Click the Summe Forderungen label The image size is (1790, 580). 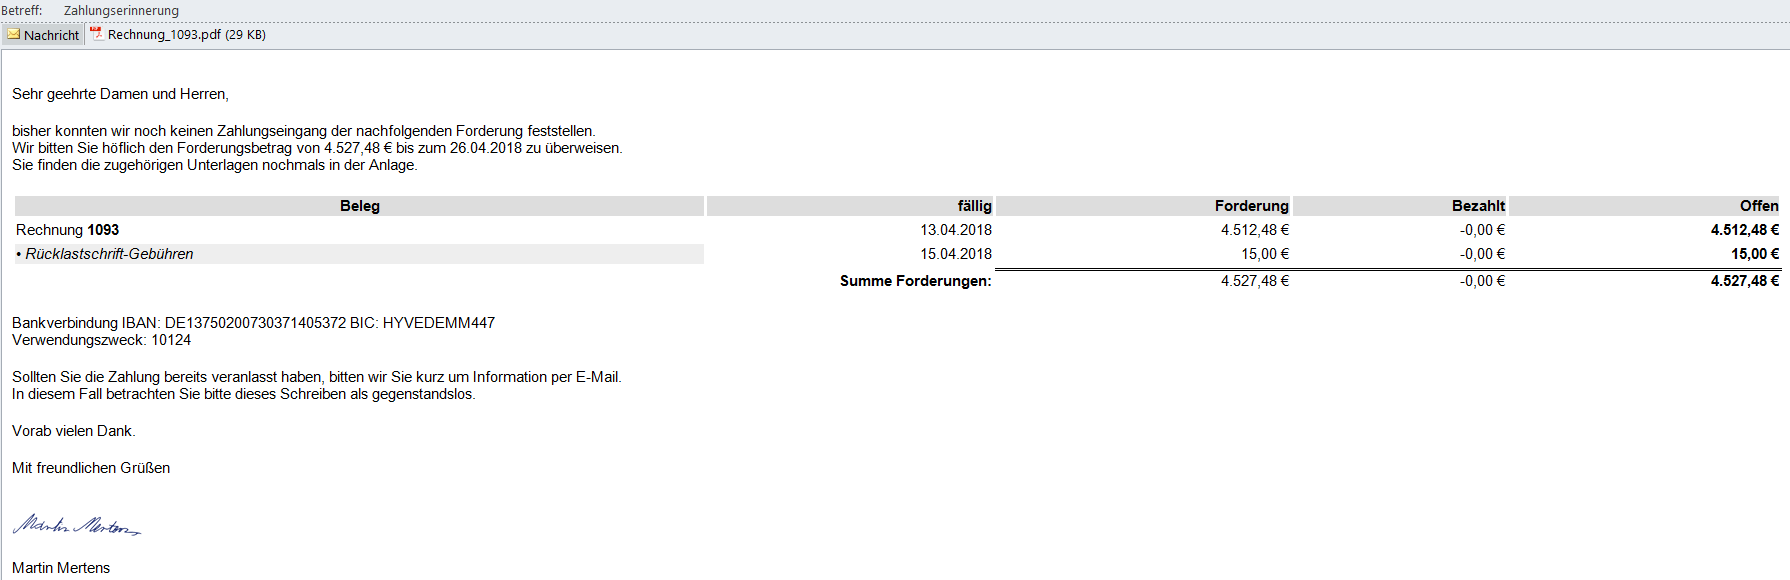coord(915,281)
